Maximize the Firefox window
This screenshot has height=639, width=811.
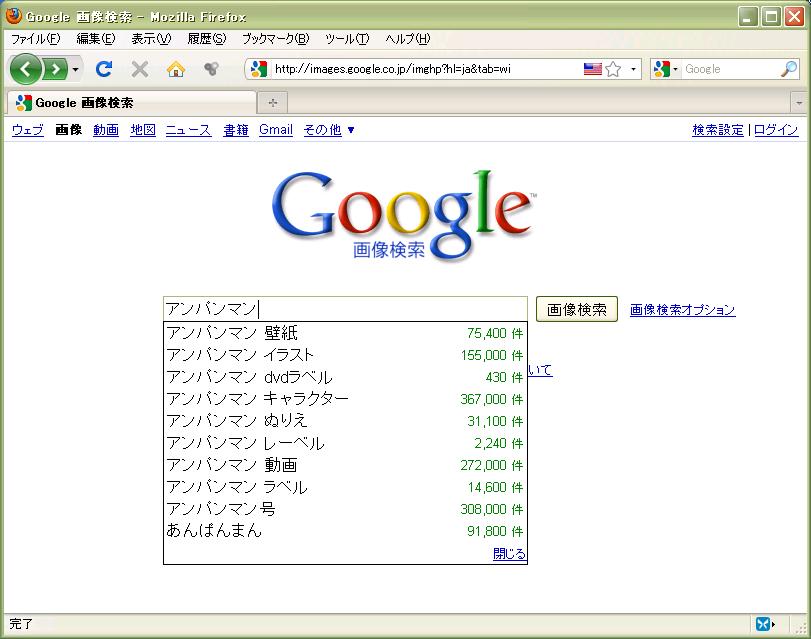[771, 17]
